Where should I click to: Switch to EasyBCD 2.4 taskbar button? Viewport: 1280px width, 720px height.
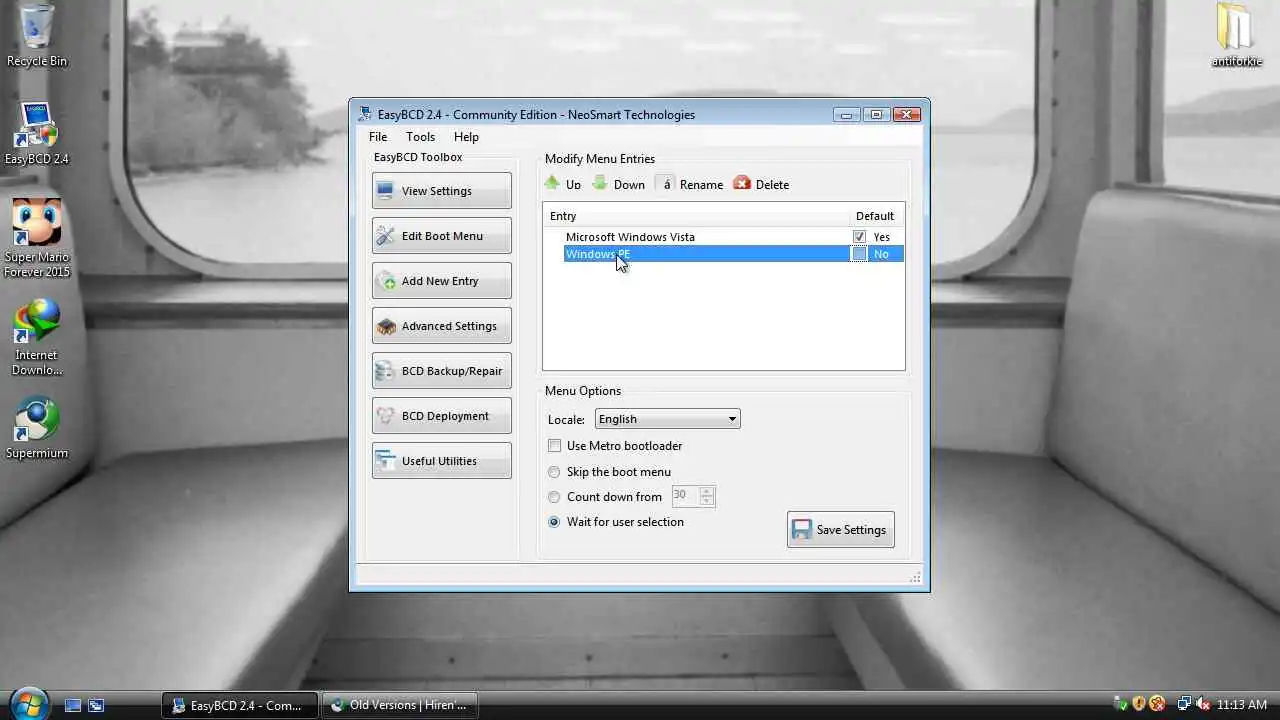click(x=240, y=705)
